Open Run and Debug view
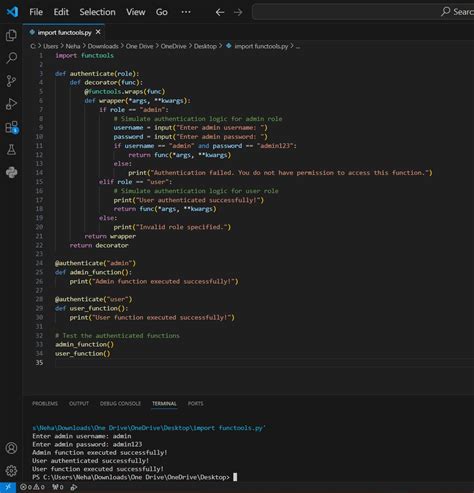The image size is (474, 493). (x=11, y=104)
